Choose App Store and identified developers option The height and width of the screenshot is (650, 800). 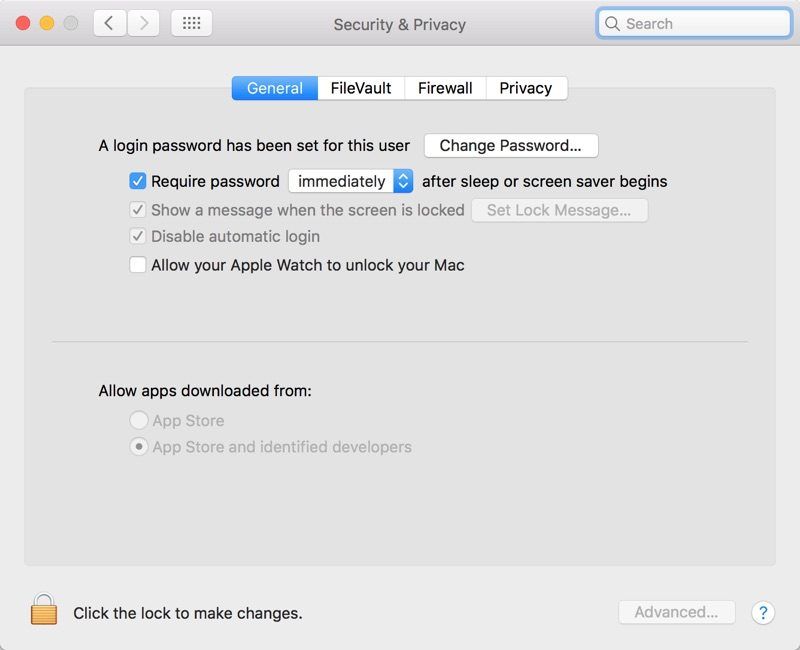[139, 447]
